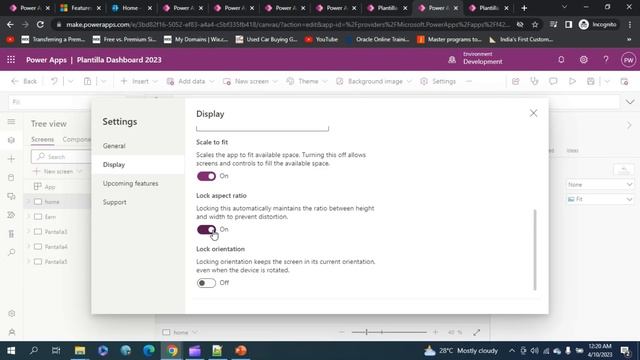Open the Insert menu
This screenshot has height=360, width=640.
tap(139, 81)
